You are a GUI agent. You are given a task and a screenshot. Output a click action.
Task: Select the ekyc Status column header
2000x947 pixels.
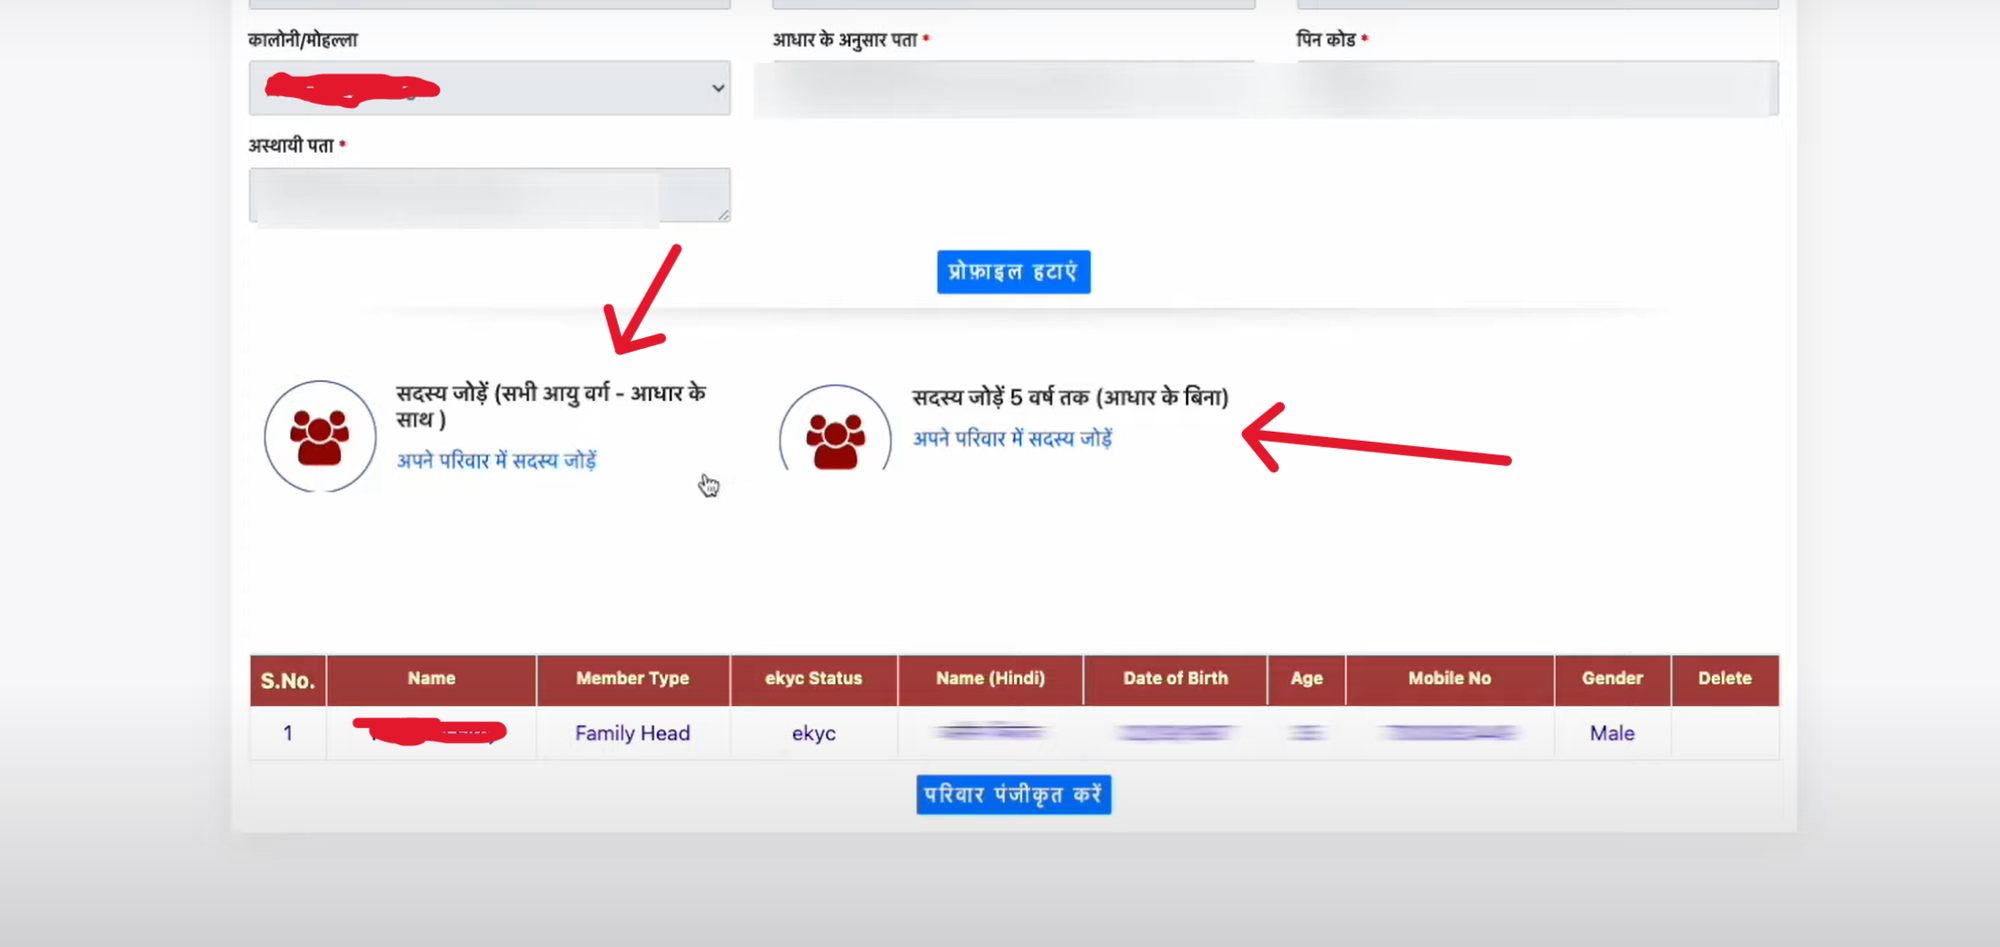813,679
